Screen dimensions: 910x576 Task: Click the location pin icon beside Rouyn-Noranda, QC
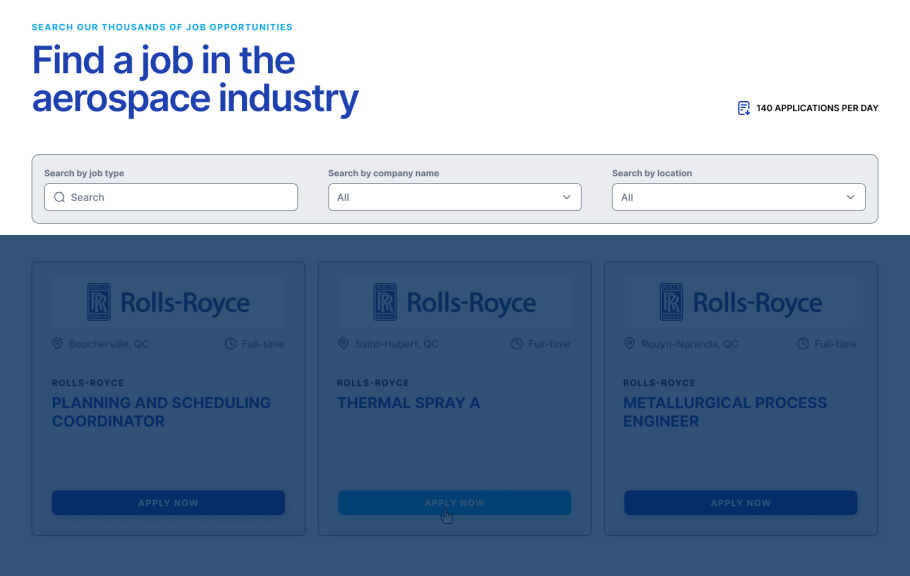[630, 344]
